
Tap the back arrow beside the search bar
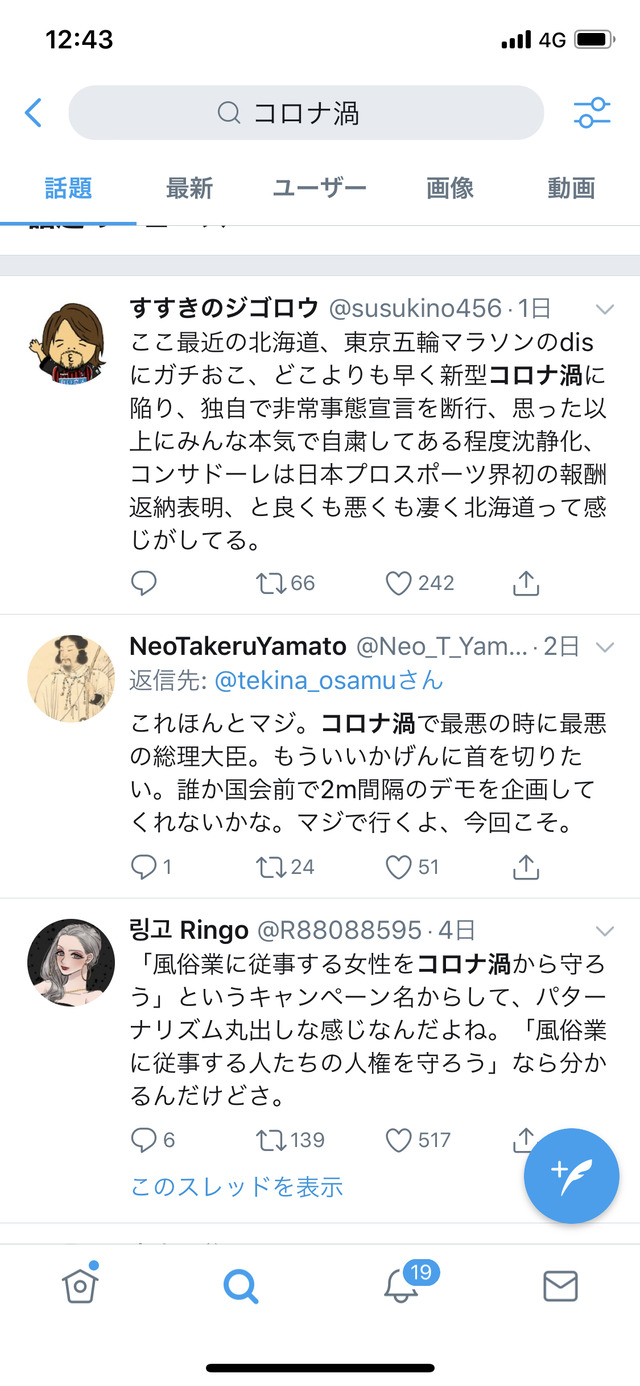point(33,113)
